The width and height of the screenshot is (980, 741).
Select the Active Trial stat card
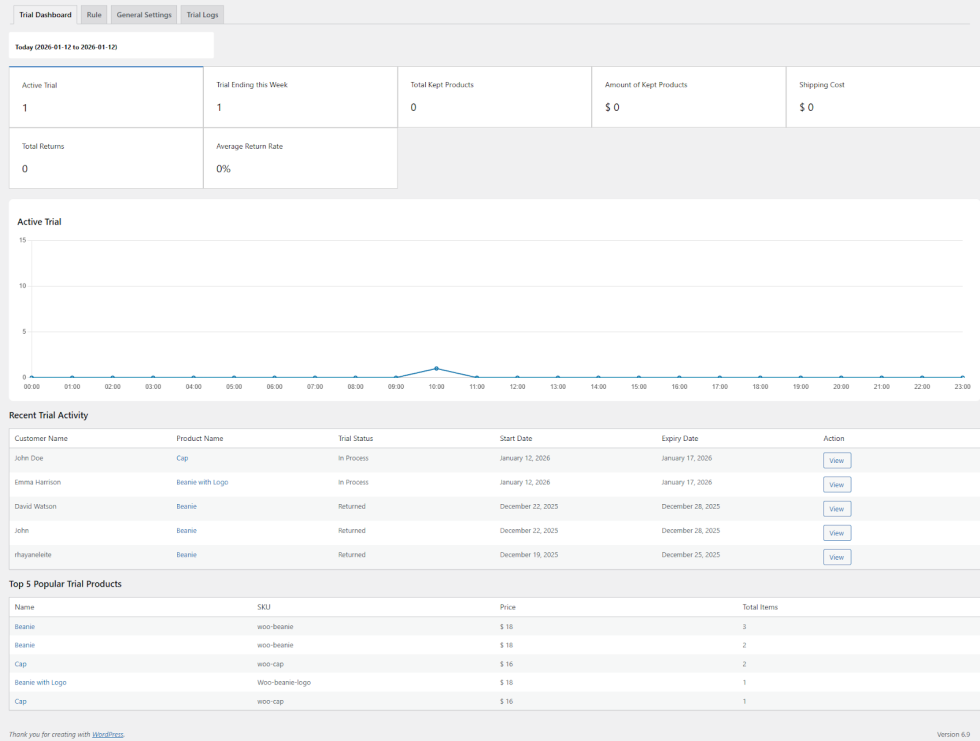[106, 97]
